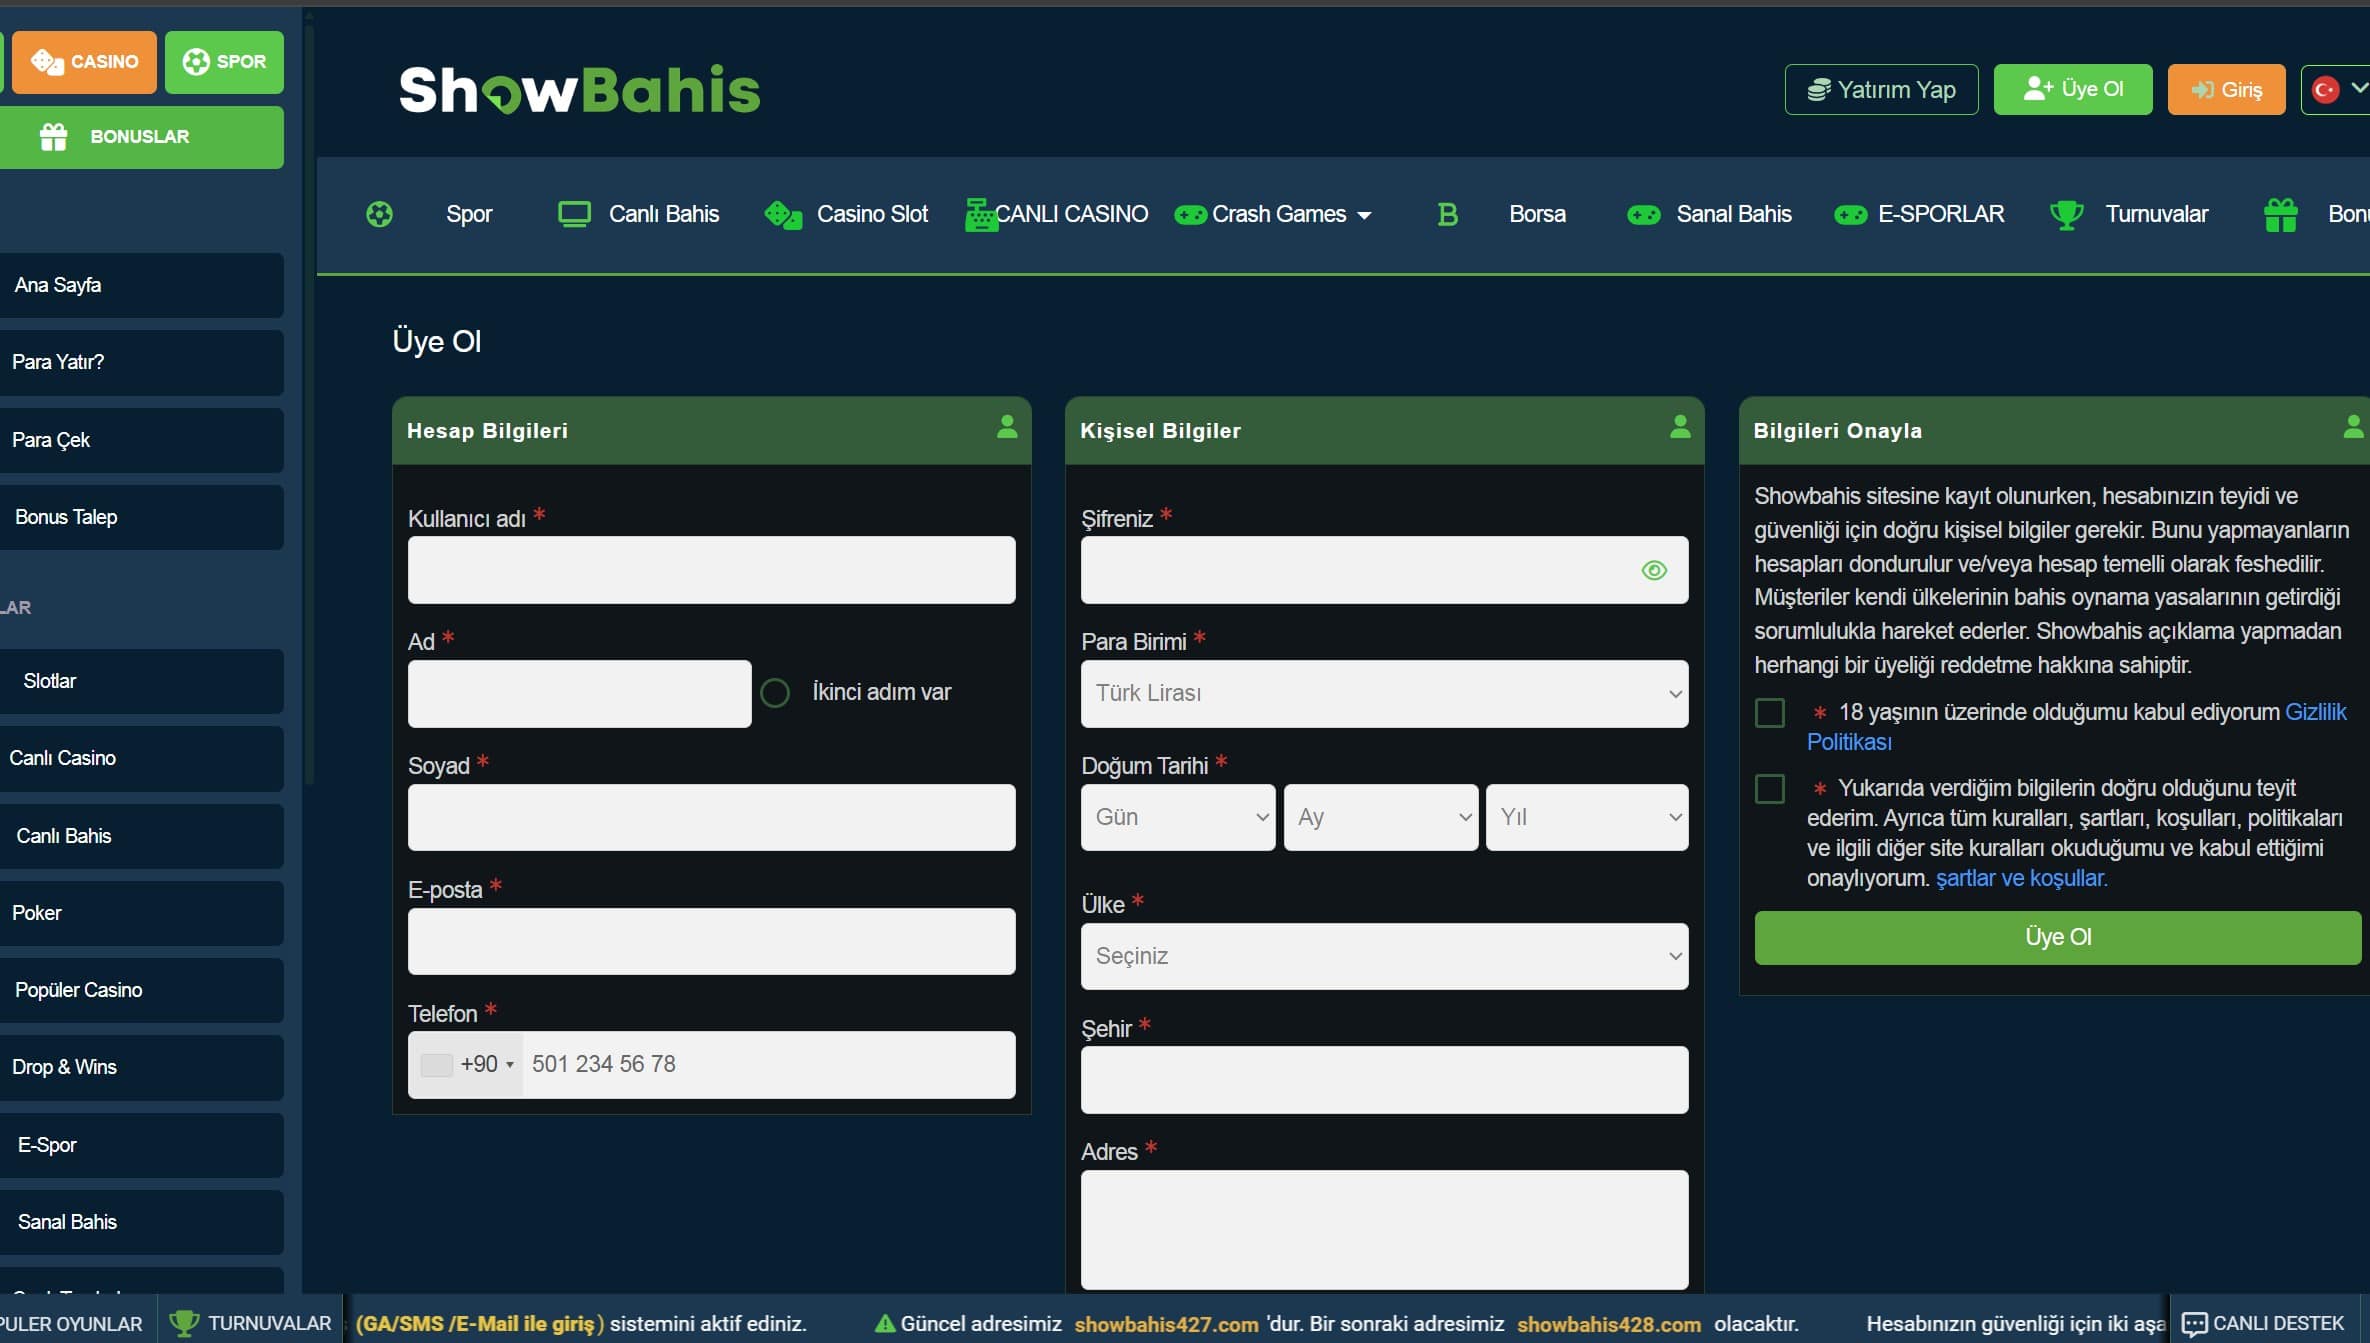Open Borsa in the navigation bar
Image resolution: width=2370 pixels, height=1343 pixels.
coord(1537,214)
